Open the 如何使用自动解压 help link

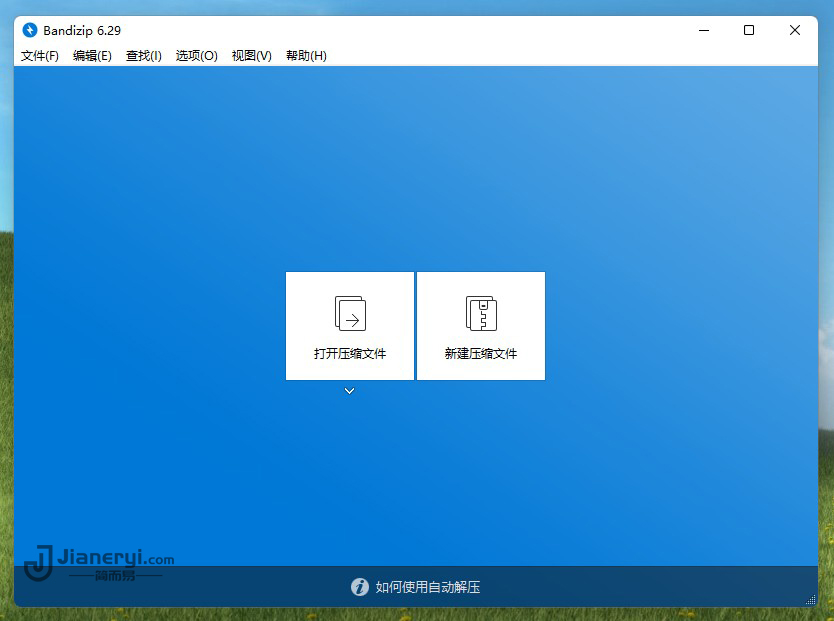point(428,587)
